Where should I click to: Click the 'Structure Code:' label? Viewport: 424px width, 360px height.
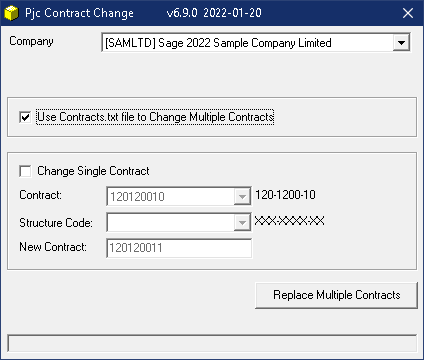(x=56, y=222)
